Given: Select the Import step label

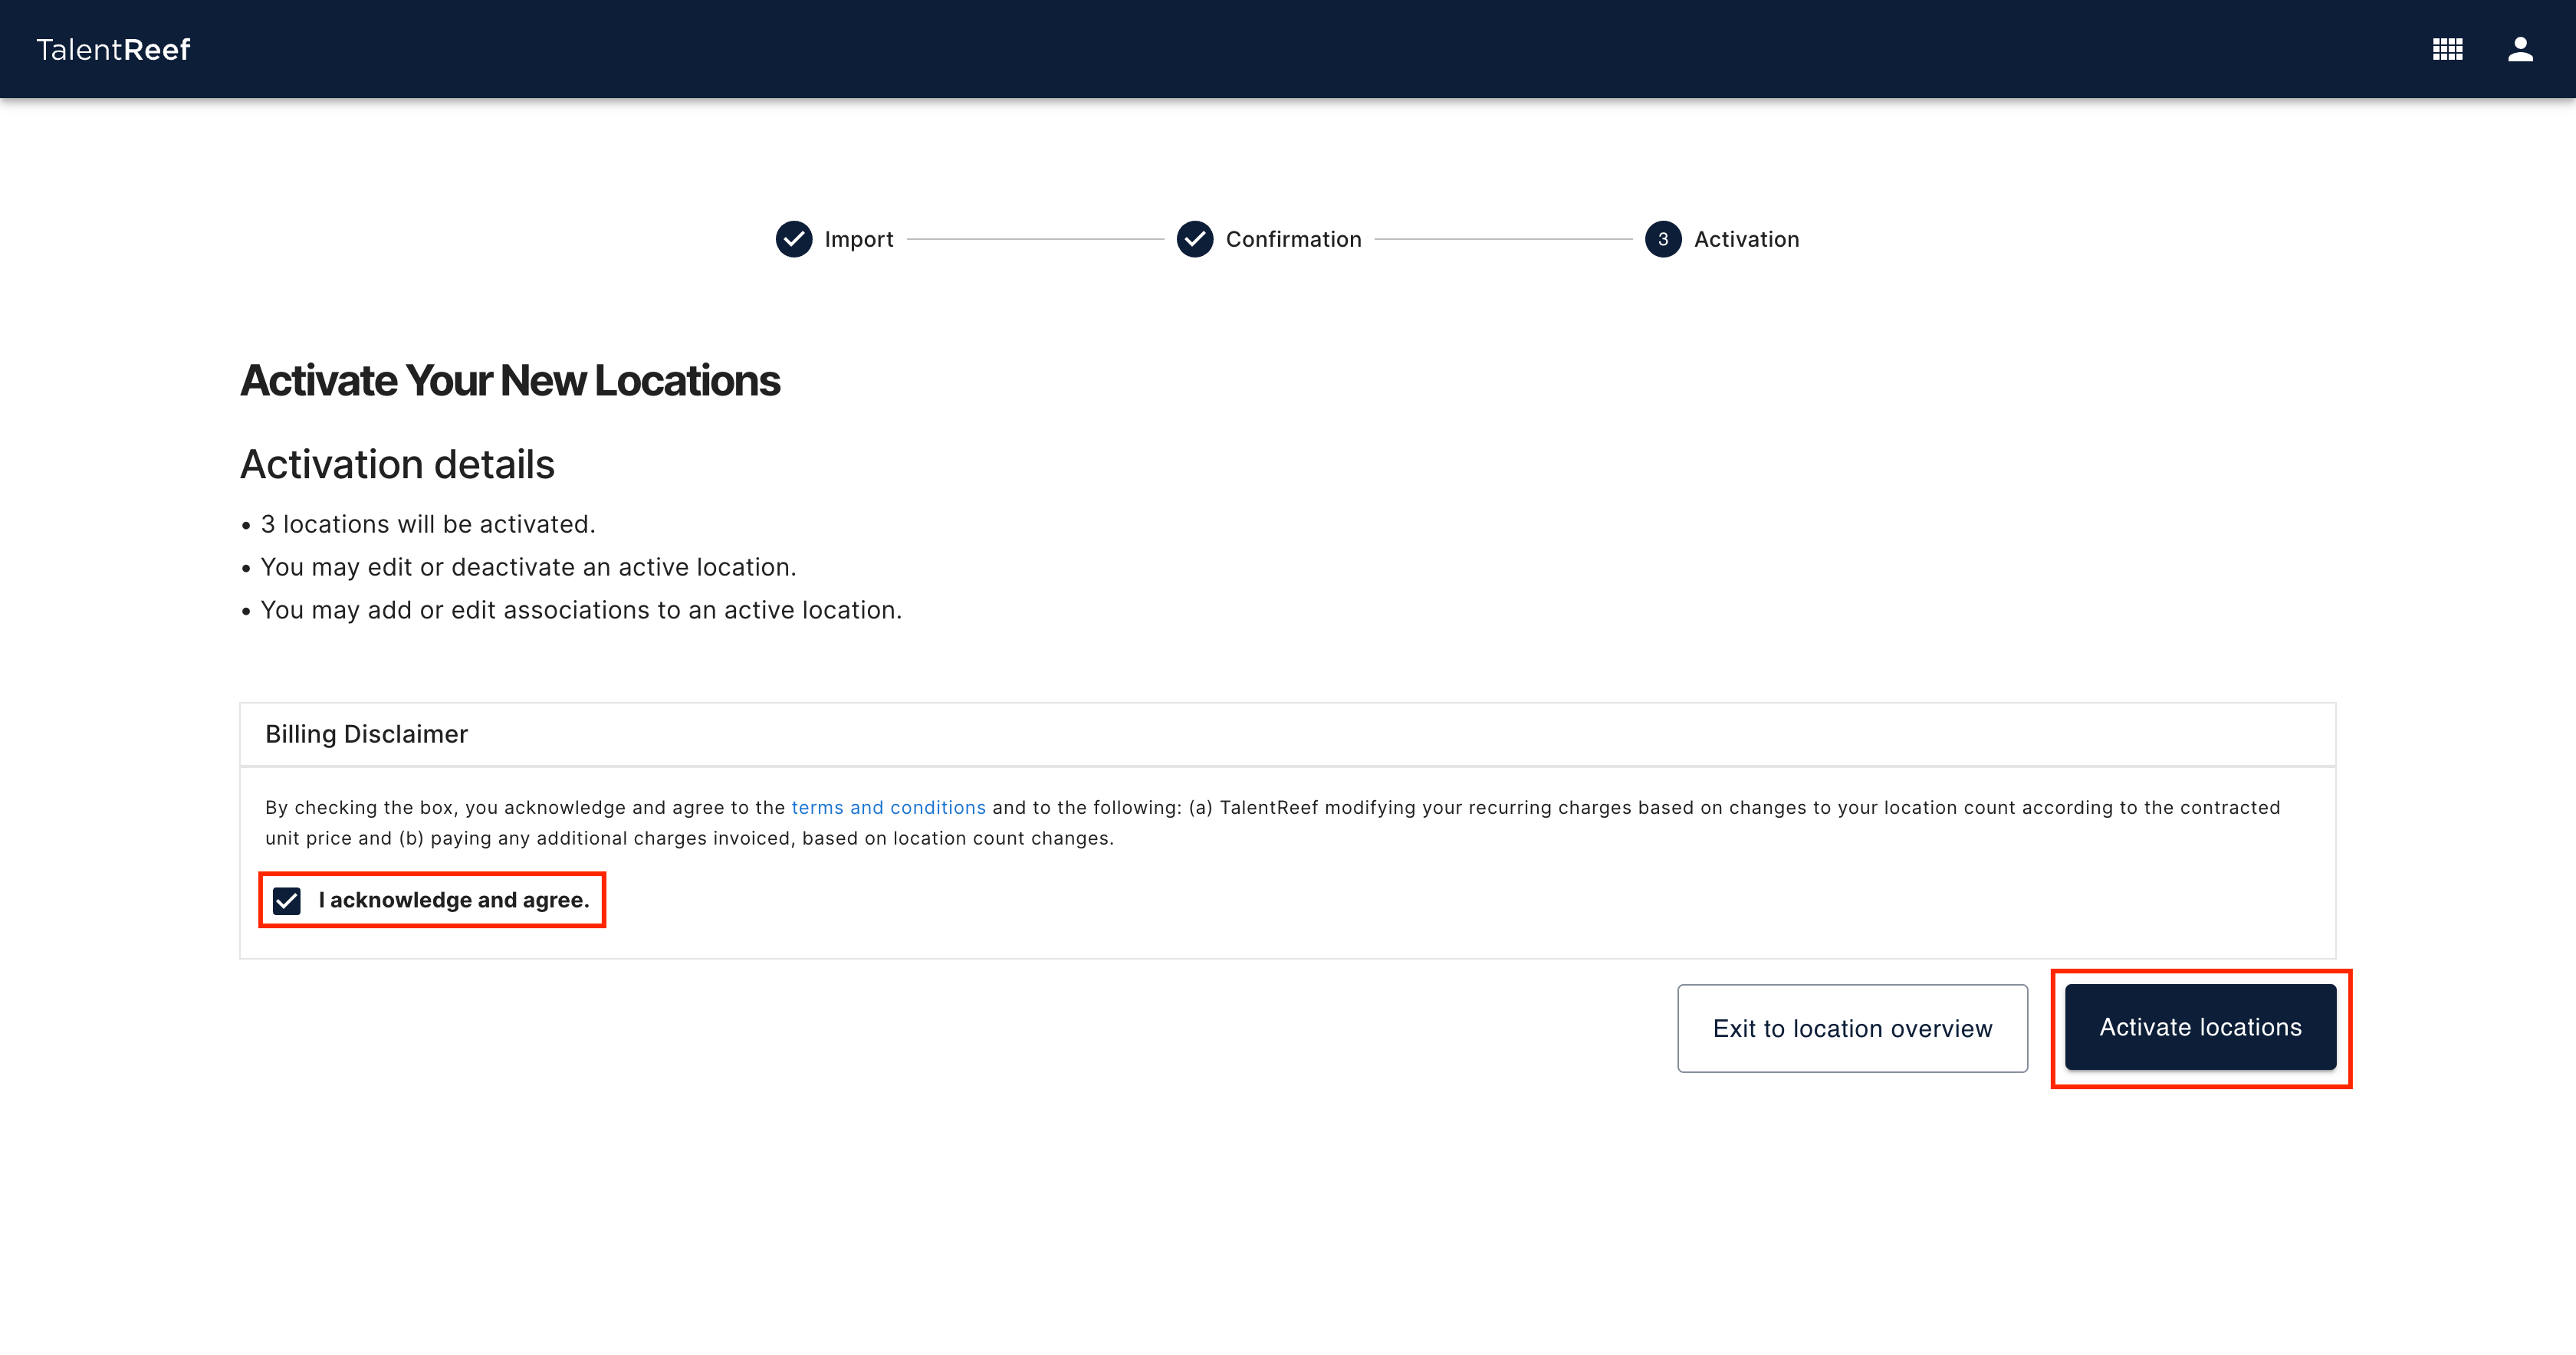Looking at the screenshot, I should pyautogui.click(x=858, y=239).
